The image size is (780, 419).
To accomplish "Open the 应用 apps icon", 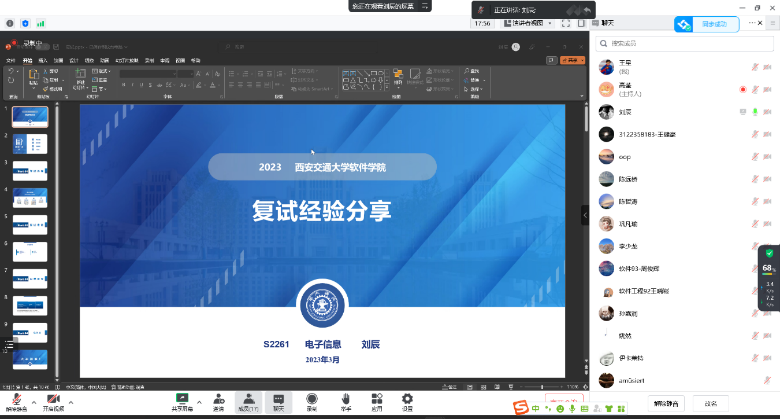I will (x=377, y=399).
